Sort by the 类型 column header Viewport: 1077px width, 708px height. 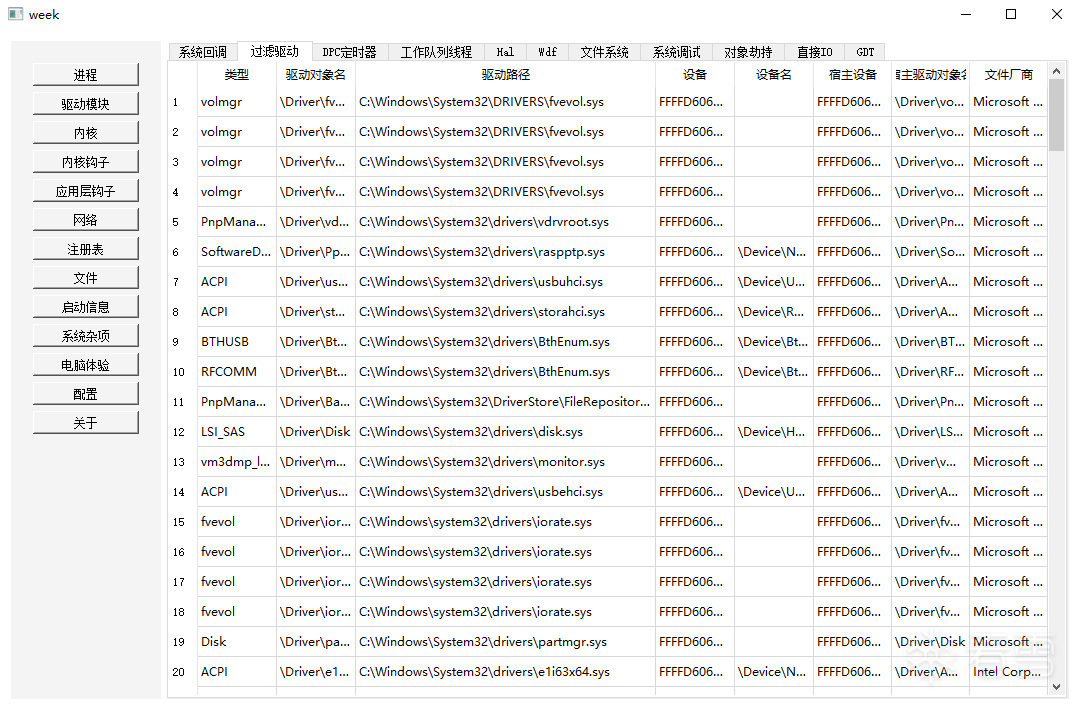point(236,74)
